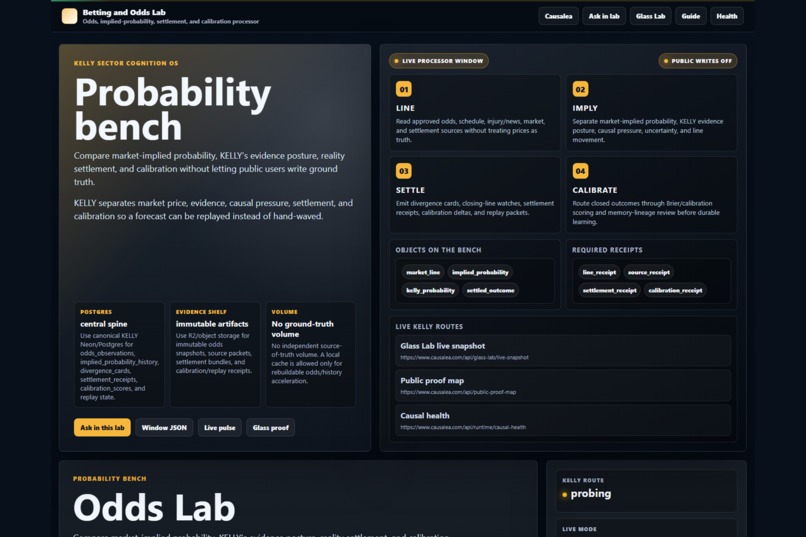This screenshot has width=806, height=537.
Task: Click the SETTLE step card title
Action: pyautogui.click(x=410, y=190)
